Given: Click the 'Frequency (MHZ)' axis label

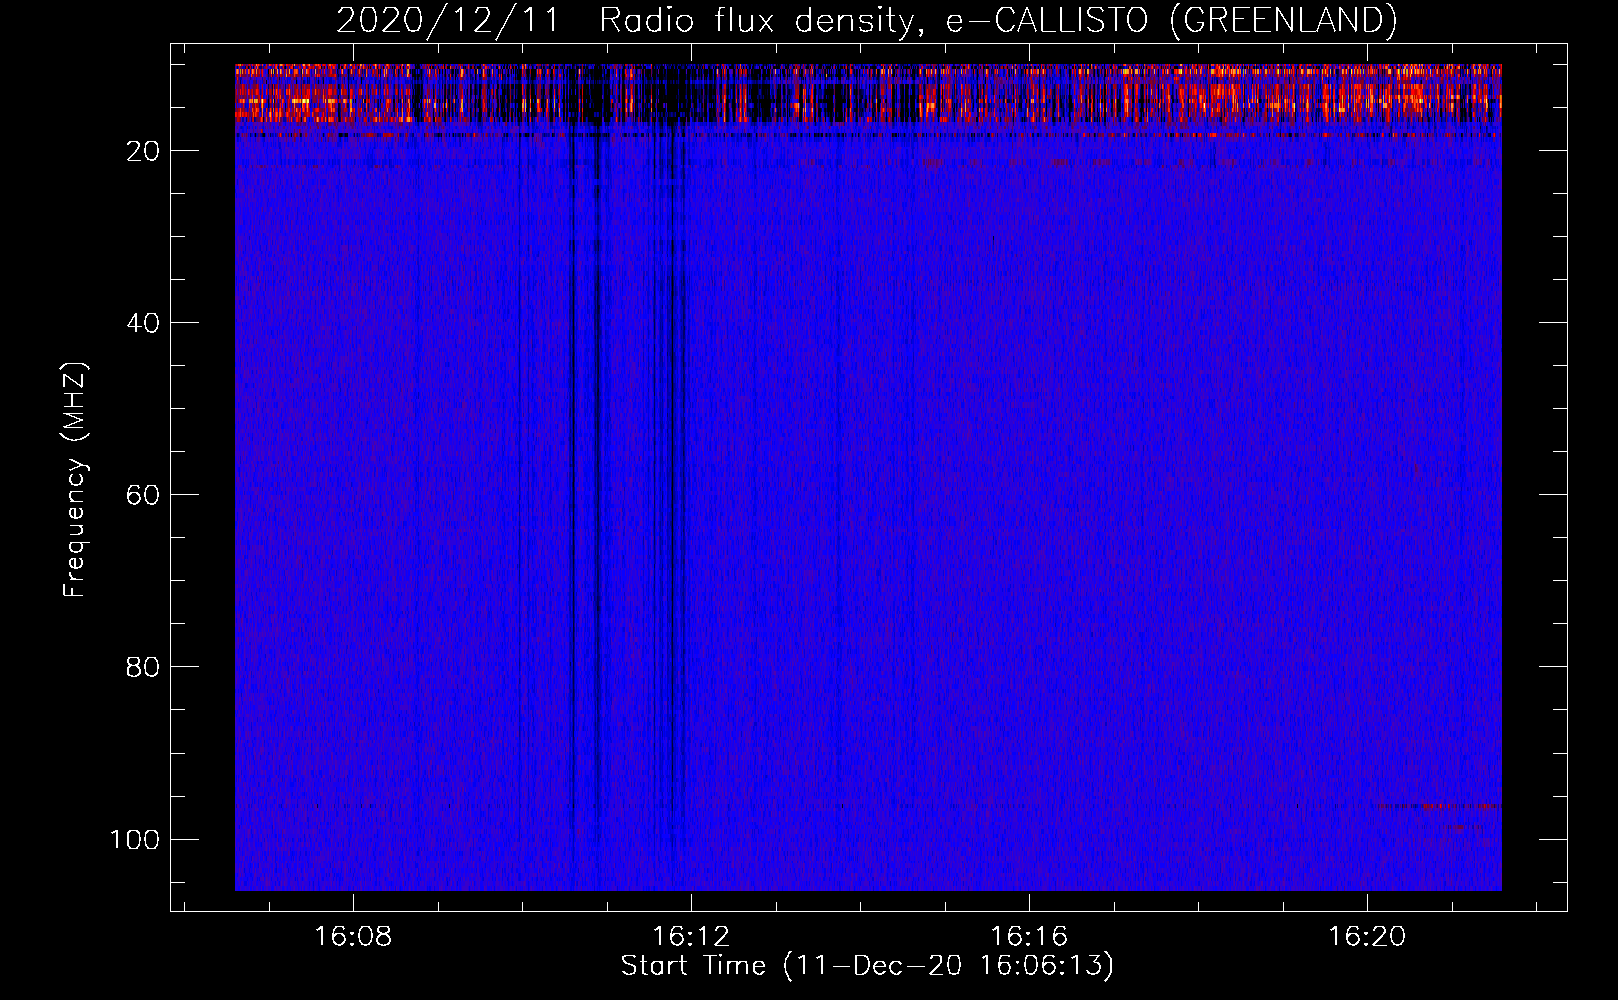Looking at the screenshot, I should click(75, 480).
